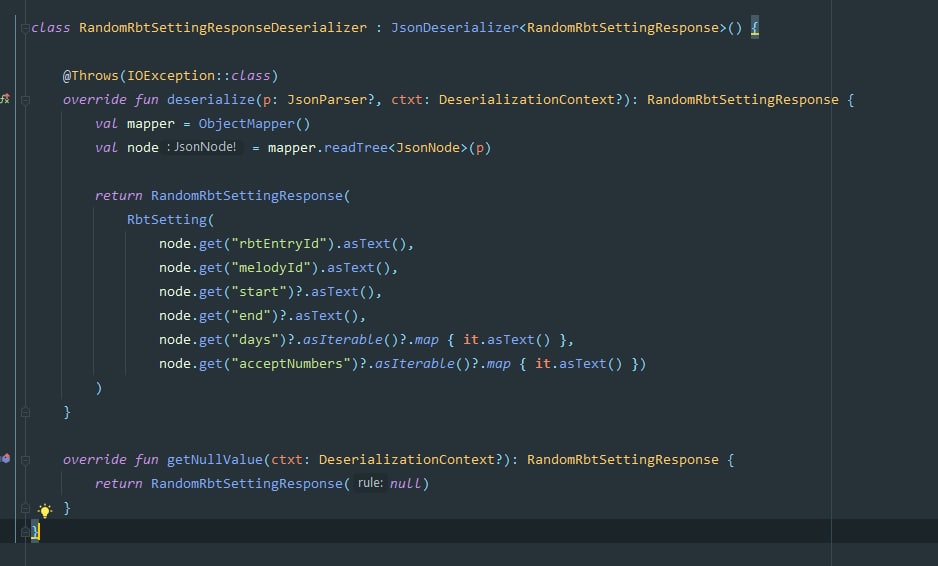Image resolution: width=938 pixels, height=566 pixels.
Task: Click fold end marker beside the light bulb
Action: coord(25,508)
